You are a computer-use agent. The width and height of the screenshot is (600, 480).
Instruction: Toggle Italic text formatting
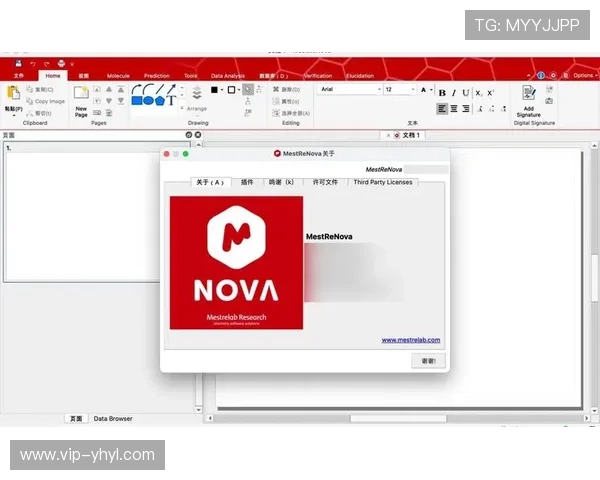pyautogui.click(x=453, y=93)
